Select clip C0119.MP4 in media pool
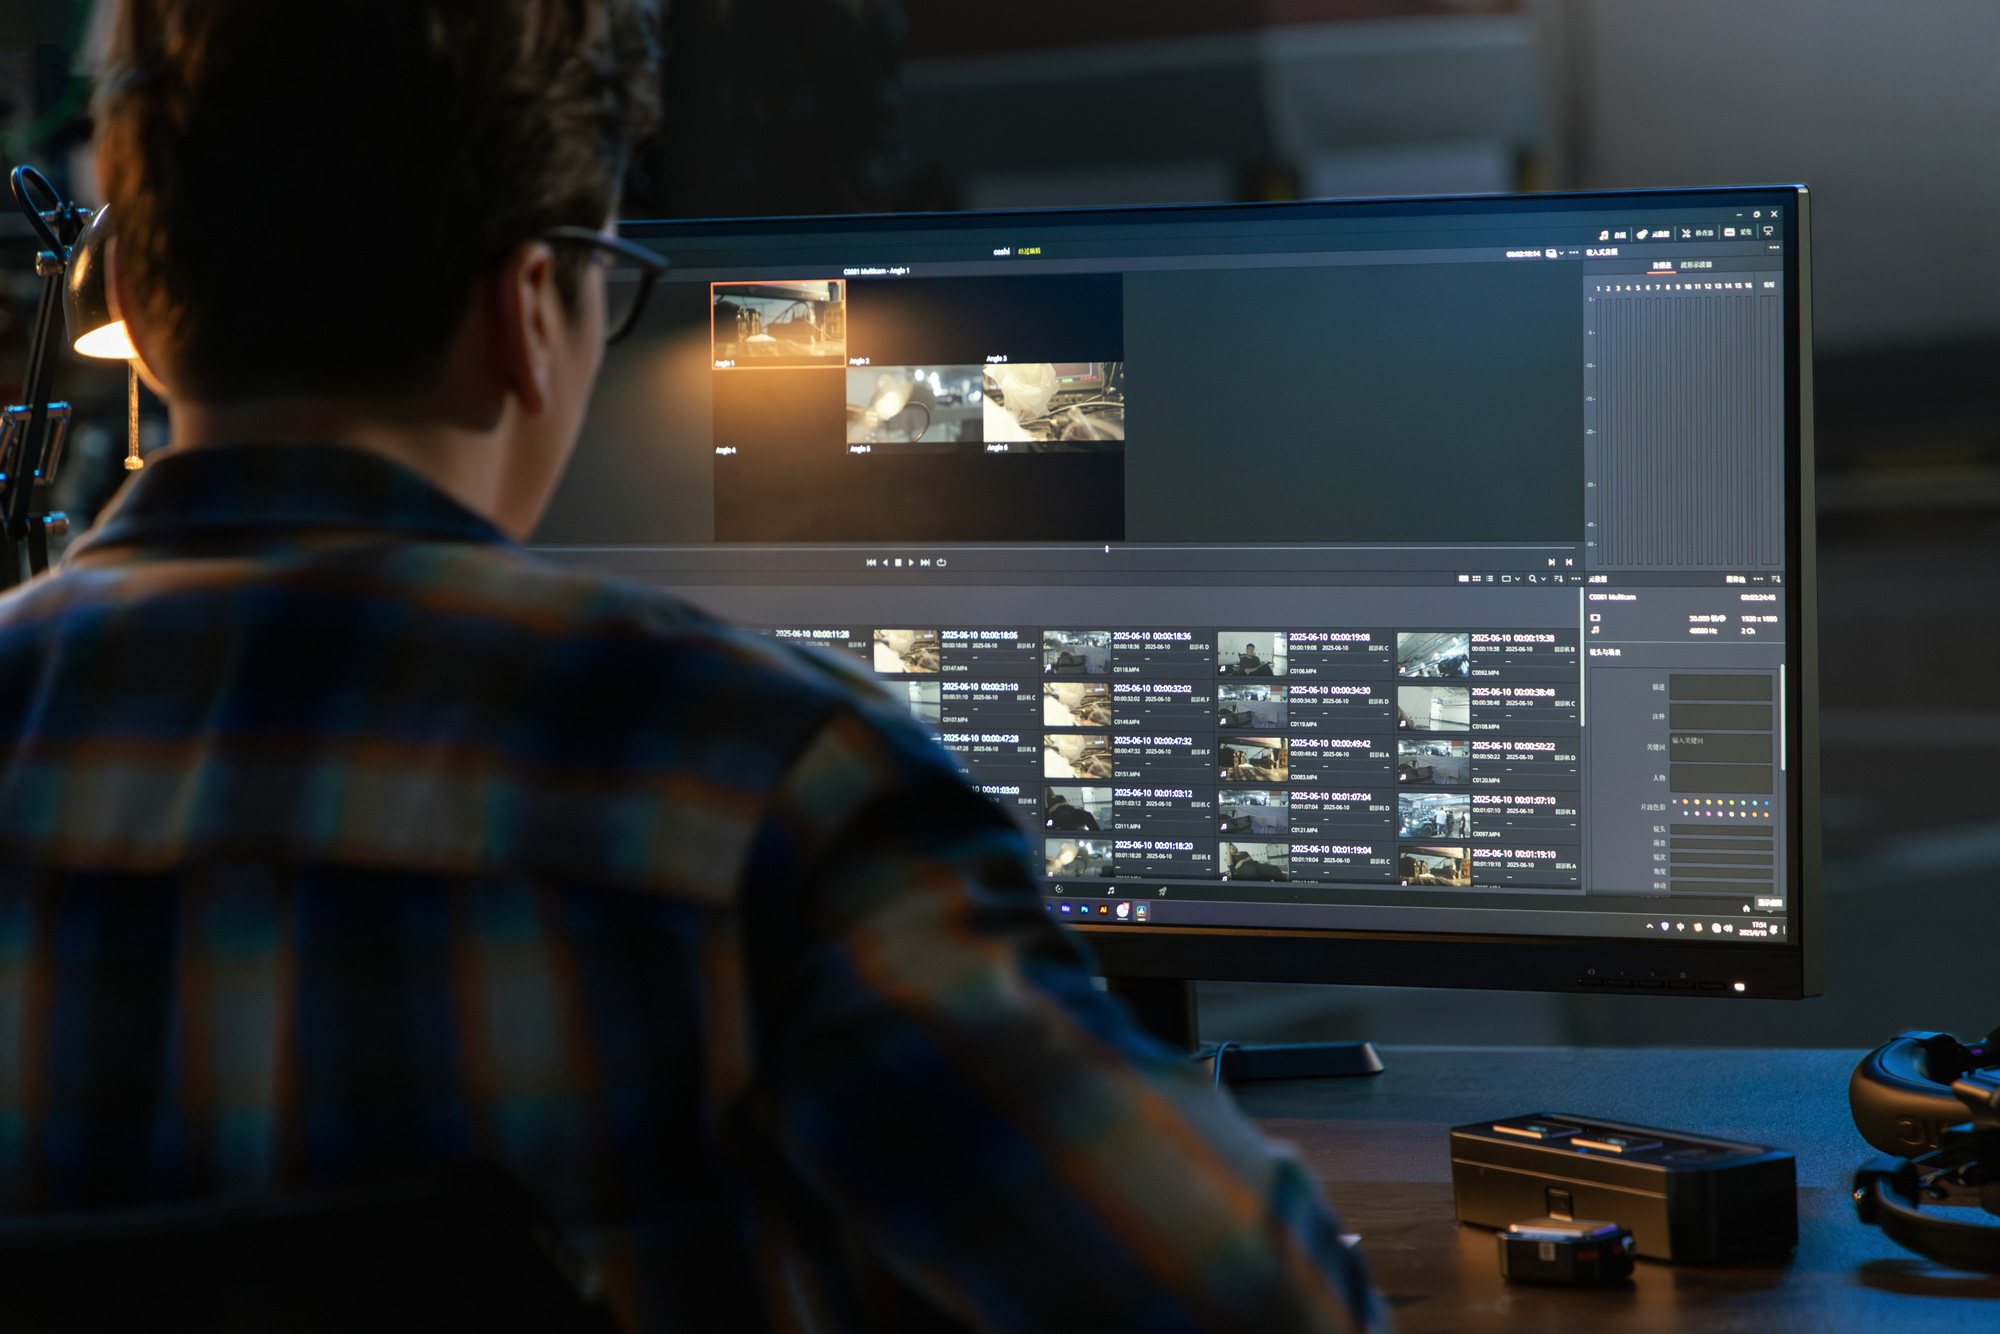Viewport: 2000px width, 1334px height. pyautogui.click(x=1305, y=707)
